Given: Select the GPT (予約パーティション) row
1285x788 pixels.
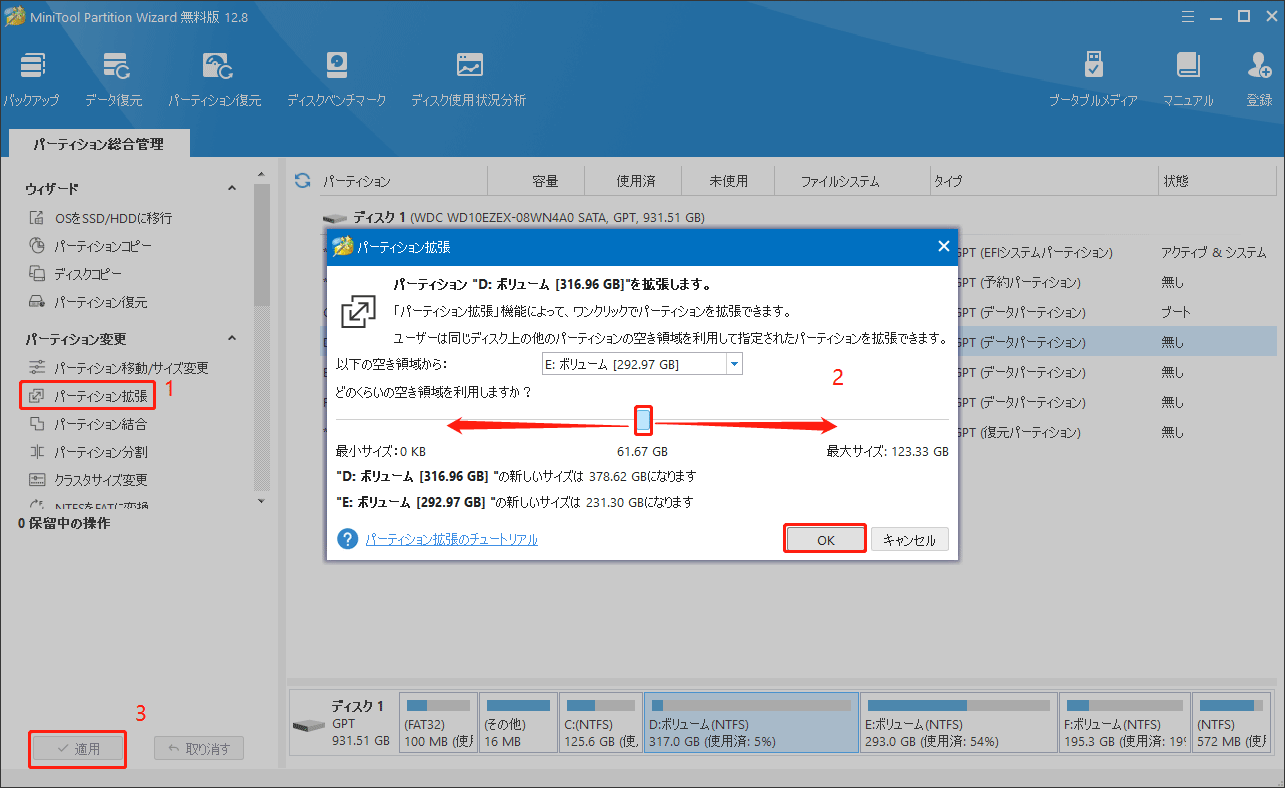Looking at the screenshot, I should 1019,283.
